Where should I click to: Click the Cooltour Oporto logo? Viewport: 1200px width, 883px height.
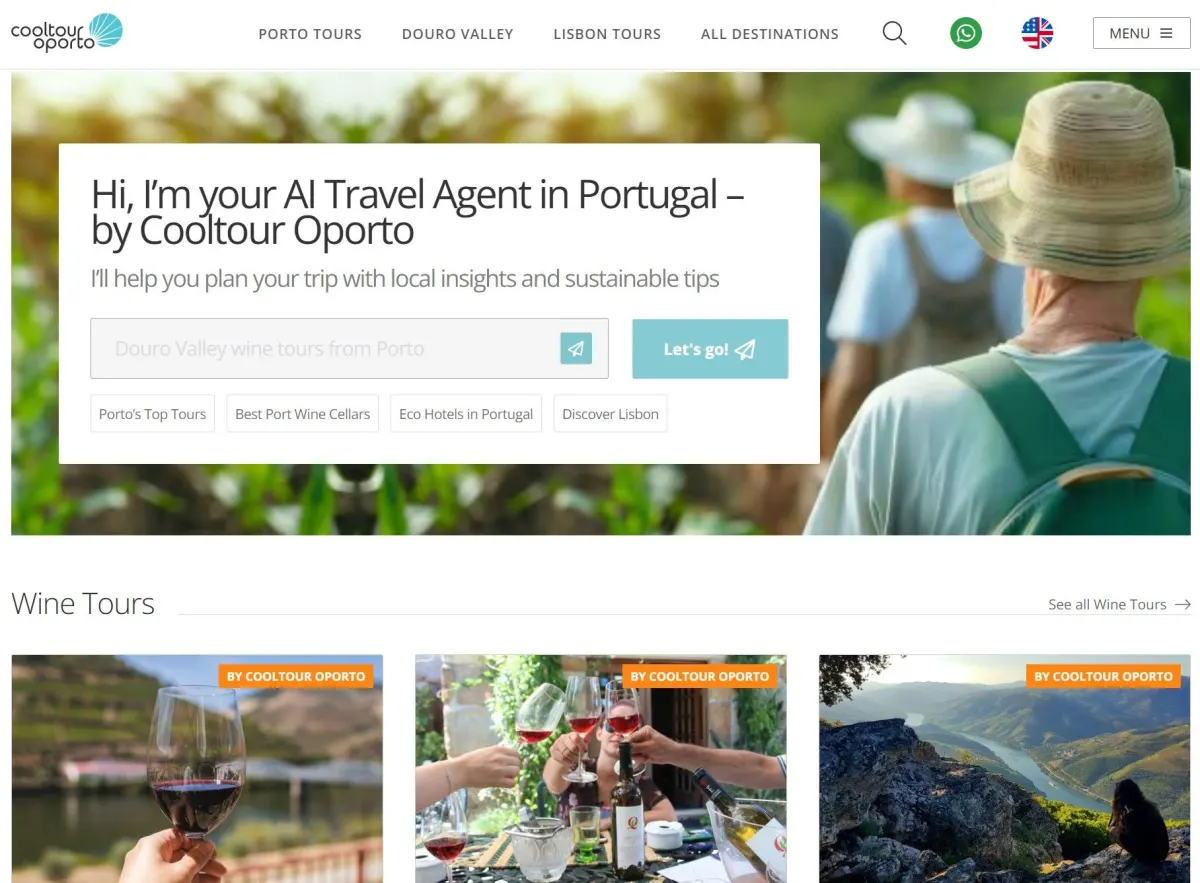tap(67, 32)
